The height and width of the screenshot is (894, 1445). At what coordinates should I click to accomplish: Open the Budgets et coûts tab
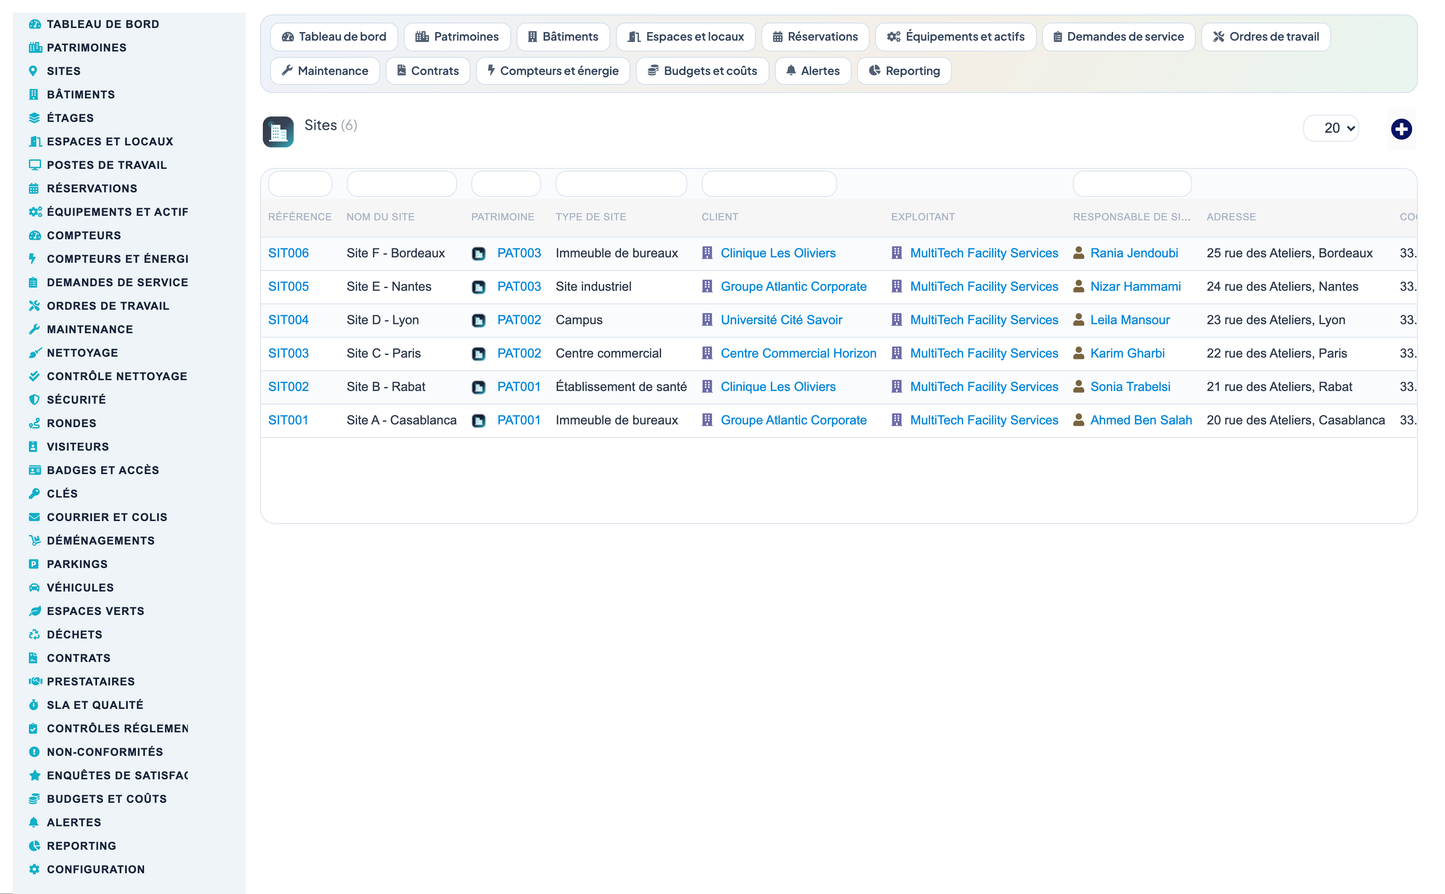(x=702, y=71)
